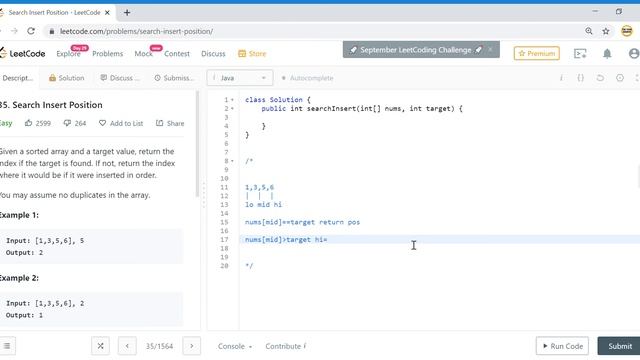The image size is (640, 360).
Task: Switch to the Description tab
Action: [18, 78]
